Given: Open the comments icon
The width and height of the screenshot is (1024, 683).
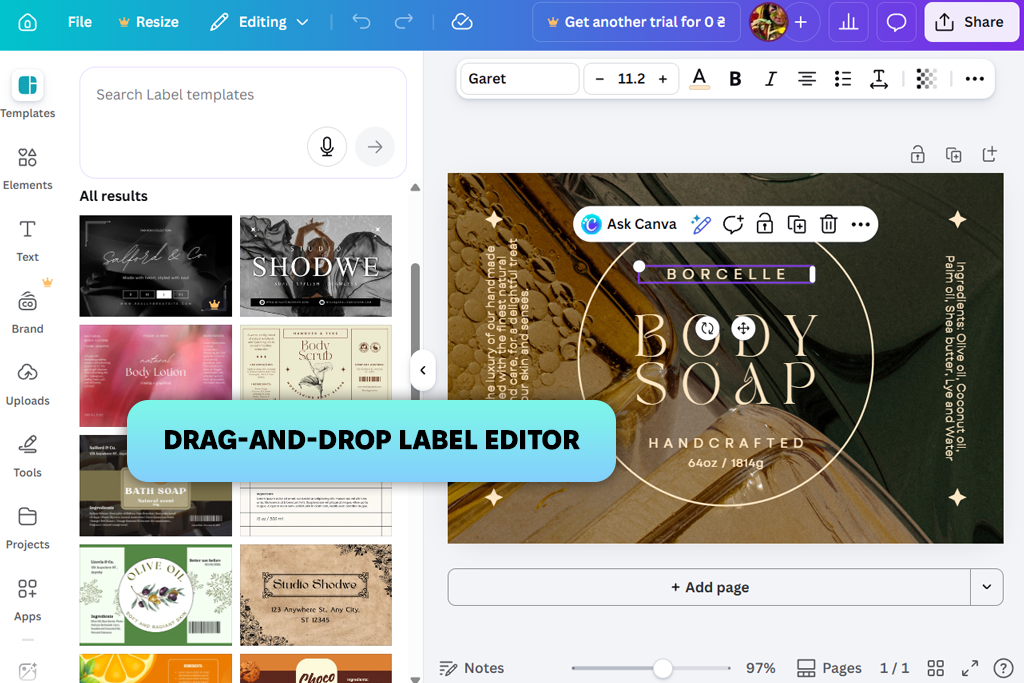Looking at the screenshot, I should 896,22.
